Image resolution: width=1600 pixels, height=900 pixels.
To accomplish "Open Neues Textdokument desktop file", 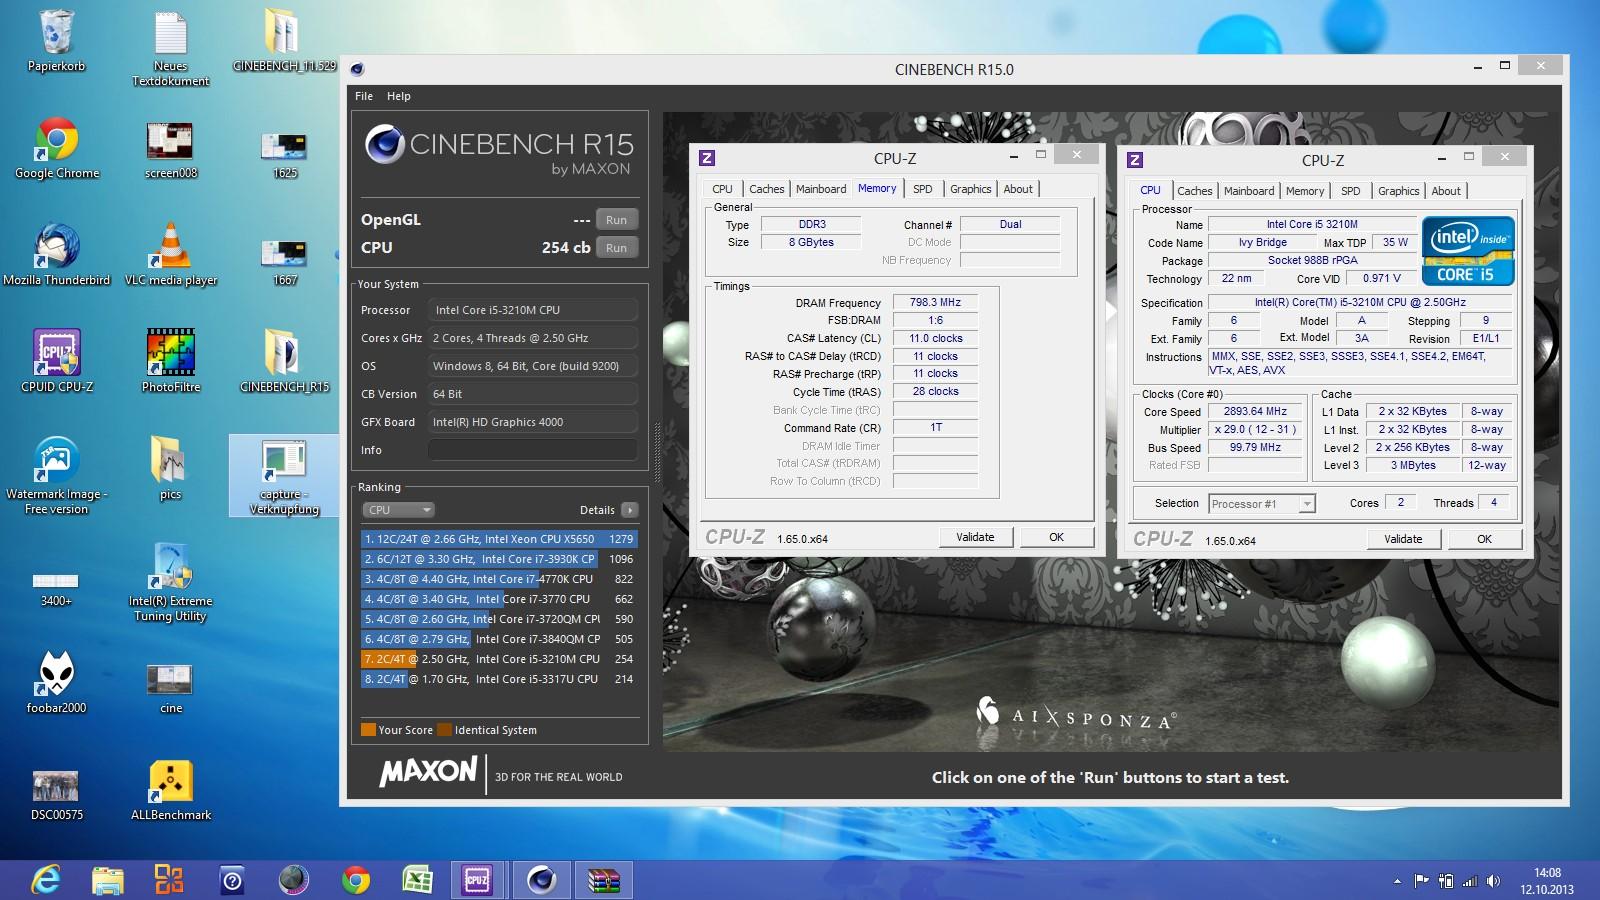I will (171, 49).
